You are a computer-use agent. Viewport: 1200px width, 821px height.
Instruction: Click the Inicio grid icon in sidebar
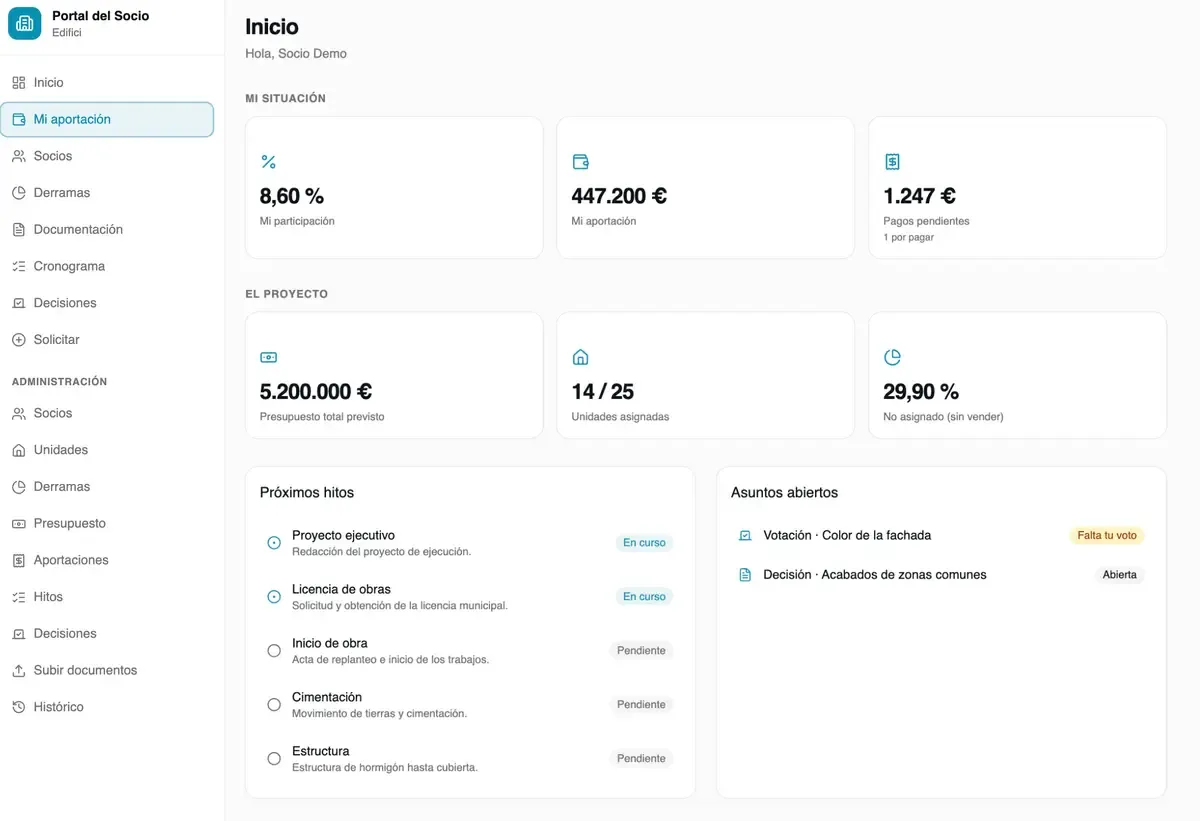click(x=19, y=83)
